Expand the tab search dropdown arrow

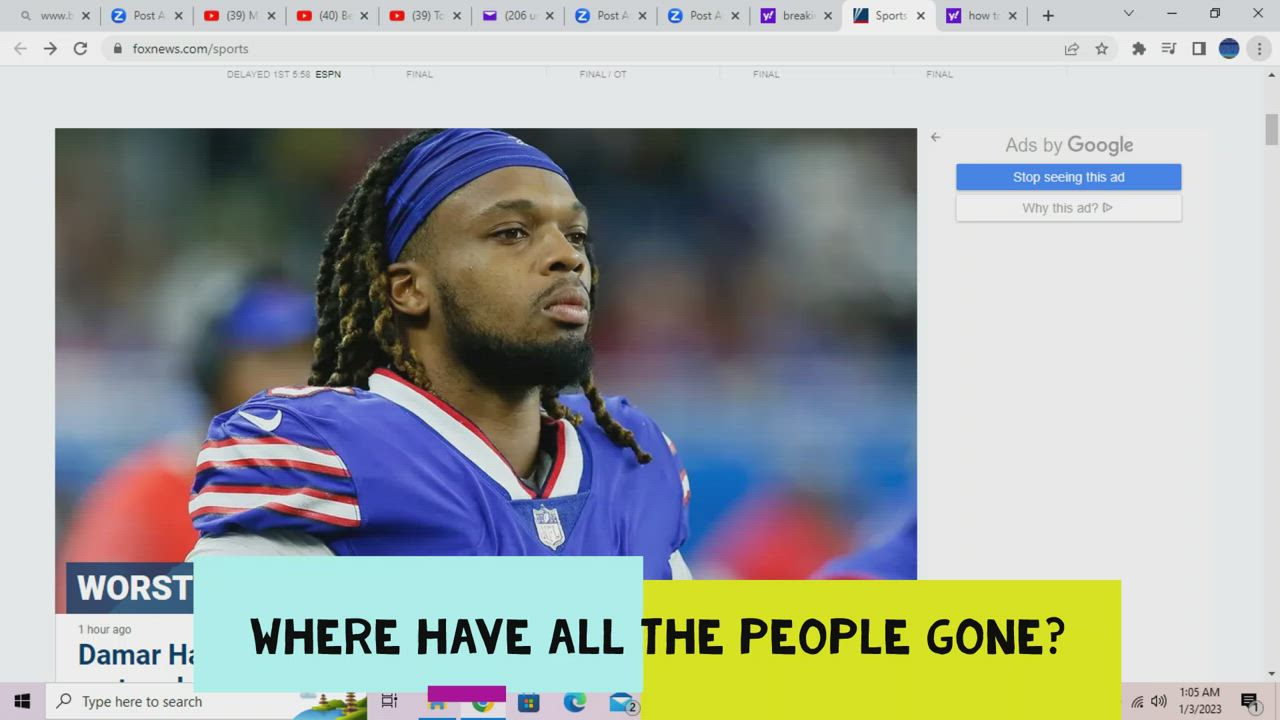pyautogui.click(x=1128, y=14)
